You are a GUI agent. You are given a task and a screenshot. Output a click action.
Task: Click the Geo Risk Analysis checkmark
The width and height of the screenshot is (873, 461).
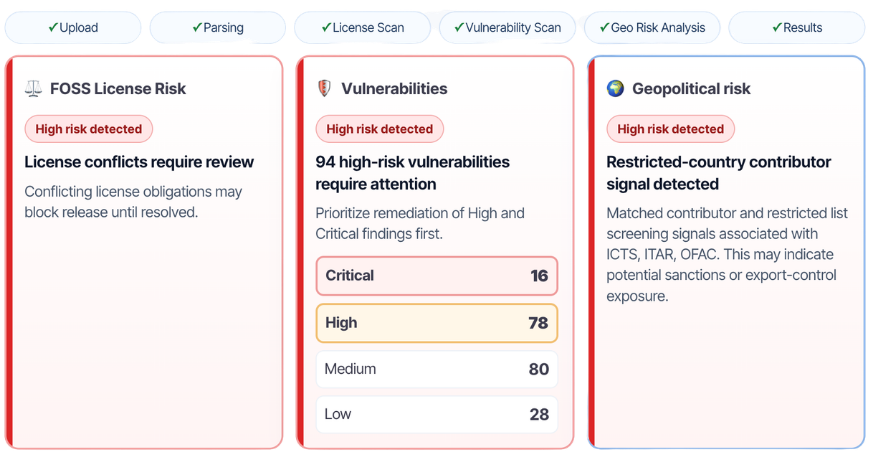pyautogui.click(x=605, y=28)
